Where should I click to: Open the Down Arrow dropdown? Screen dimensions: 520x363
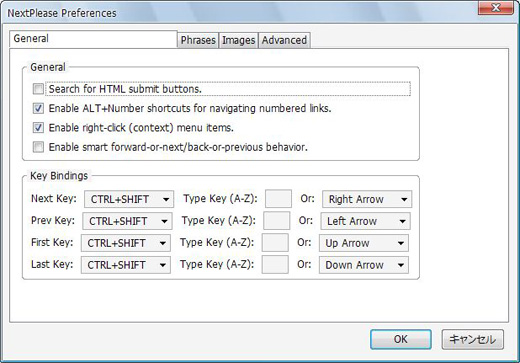(x=364, y=265)
